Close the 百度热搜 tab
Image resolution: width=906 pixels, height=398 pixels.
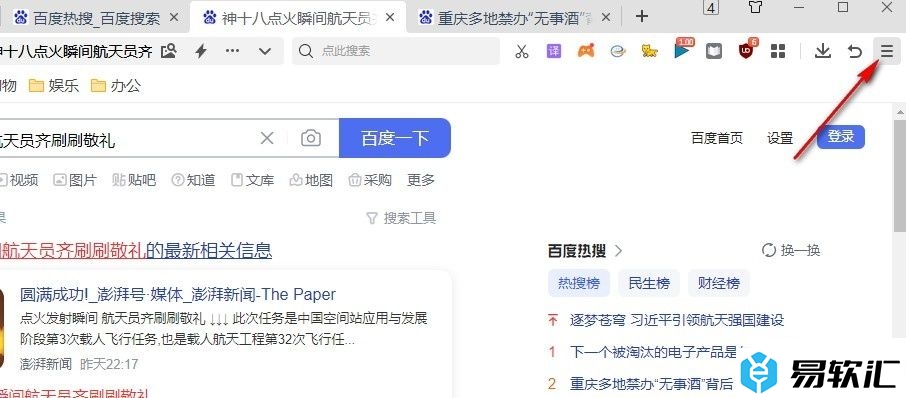[x=173, y=18]
